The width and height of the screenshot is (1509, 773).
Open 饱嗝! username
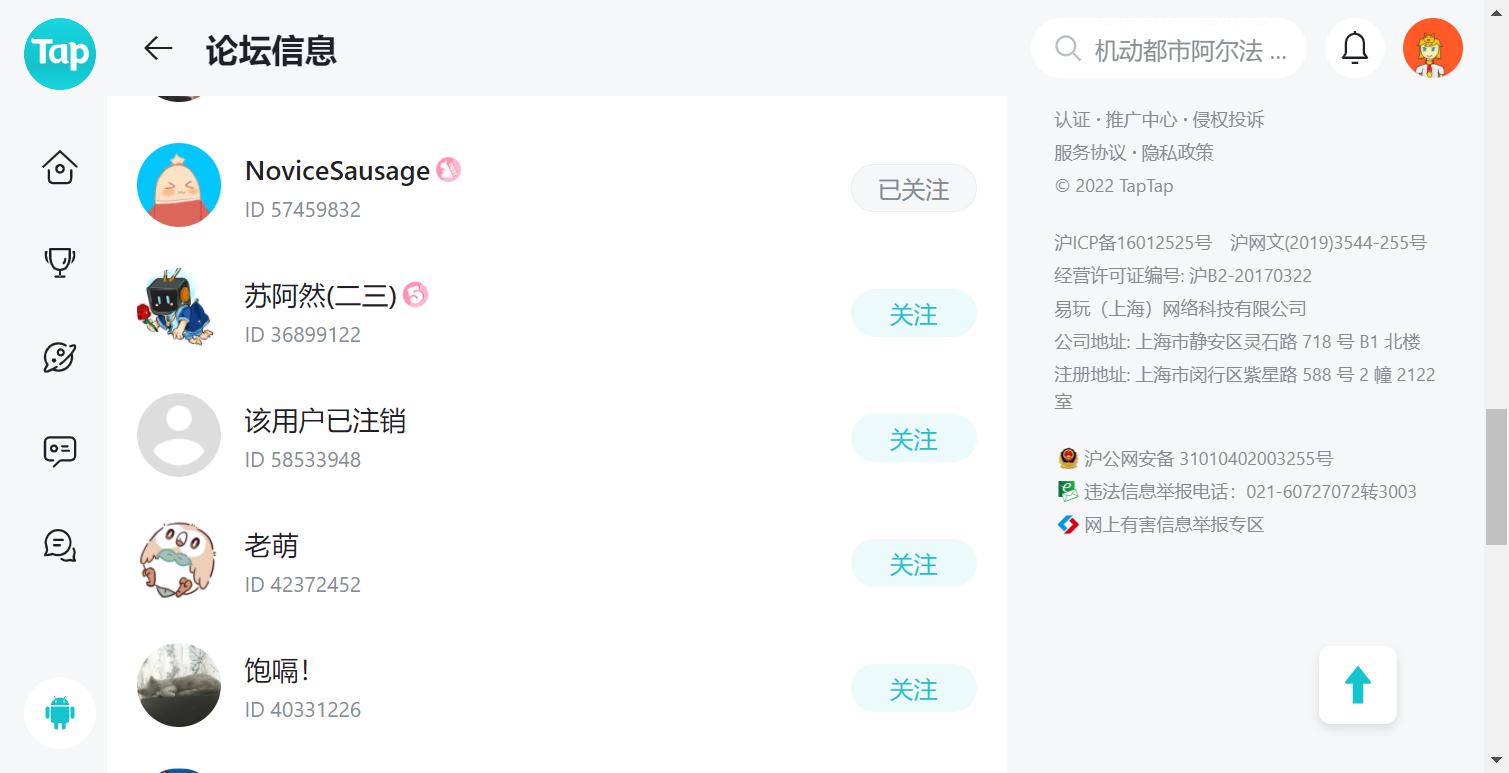tap(277, 671)
